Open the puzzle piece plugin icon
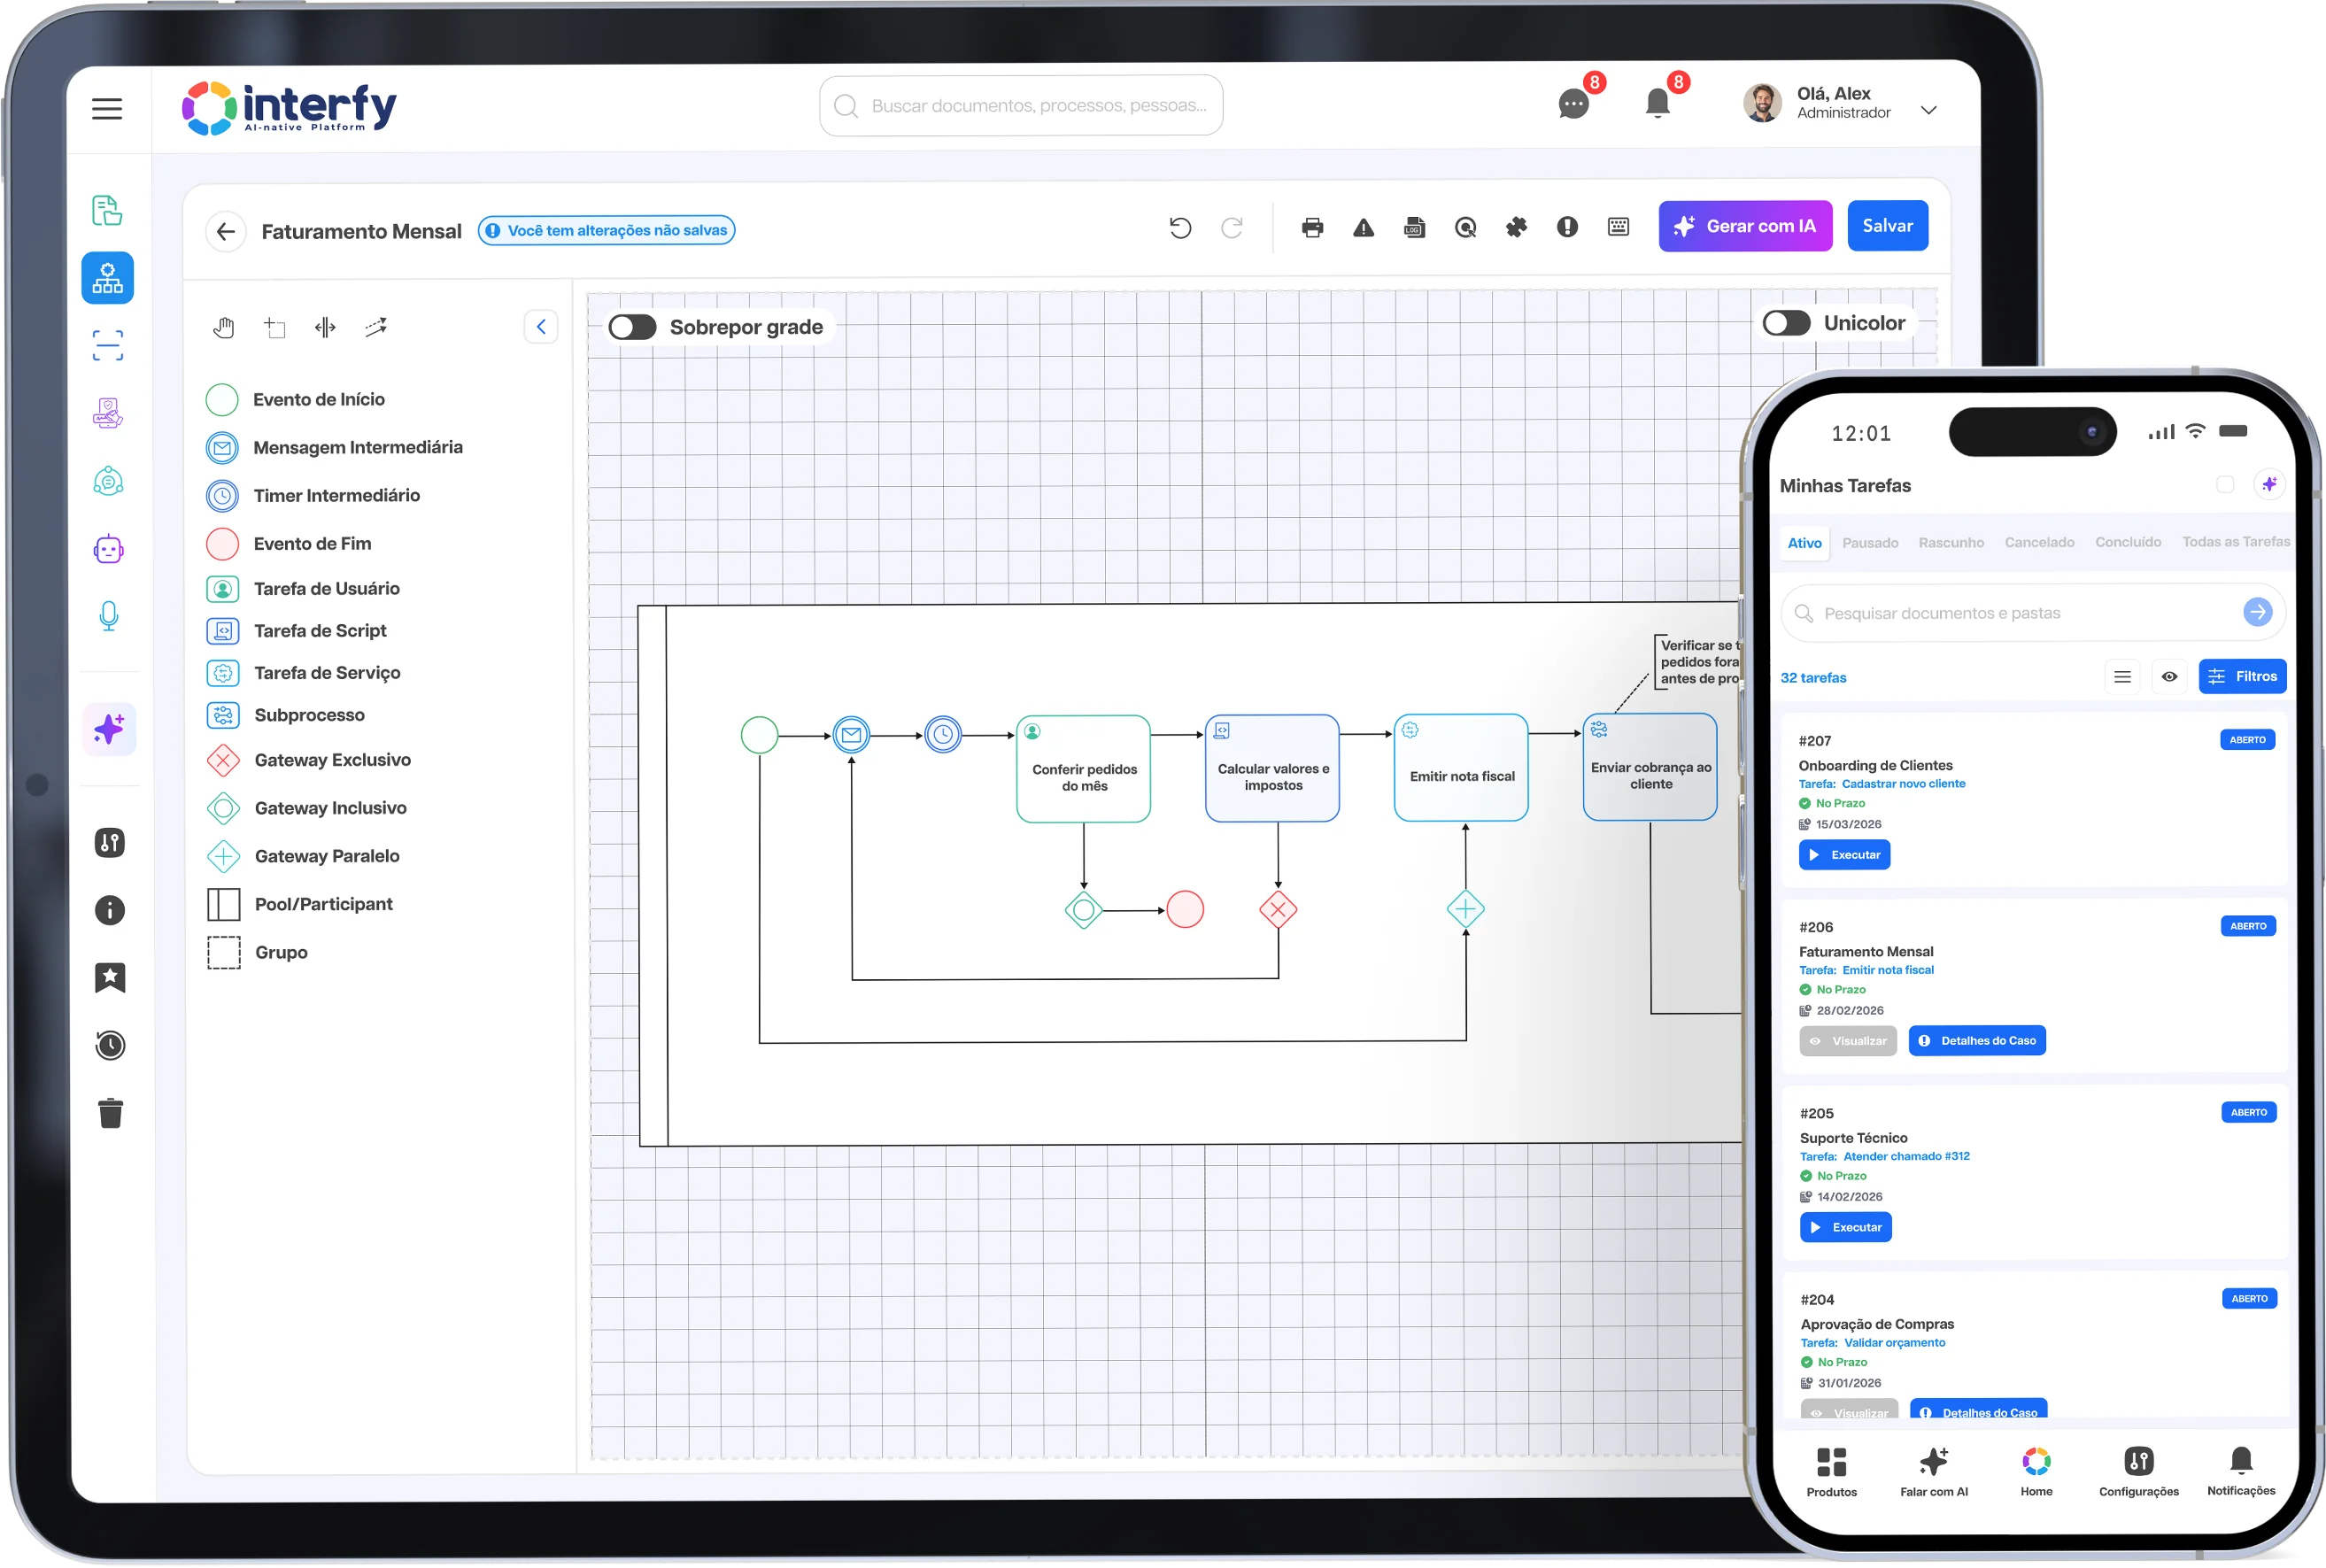 1516,227
